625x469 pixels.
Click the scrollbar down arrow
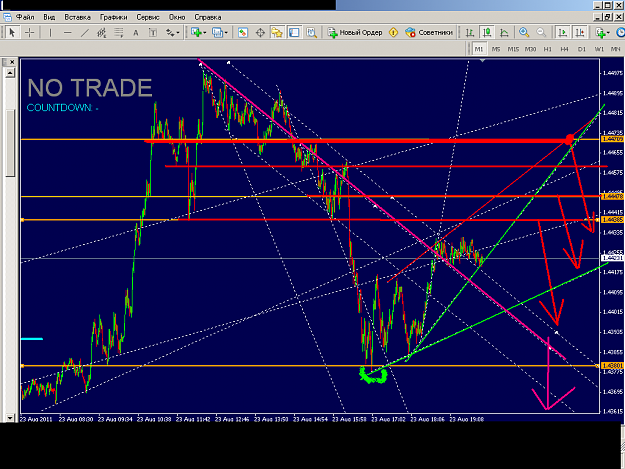10,418
